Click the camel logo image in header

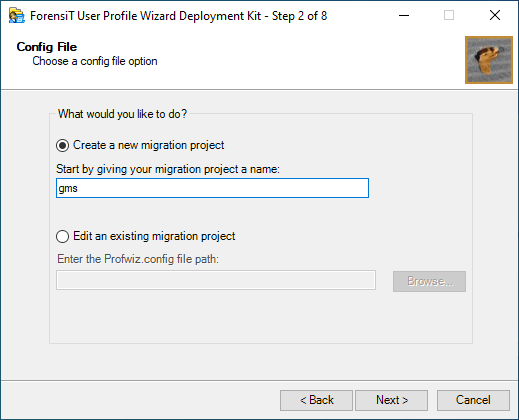pos(489,60)
